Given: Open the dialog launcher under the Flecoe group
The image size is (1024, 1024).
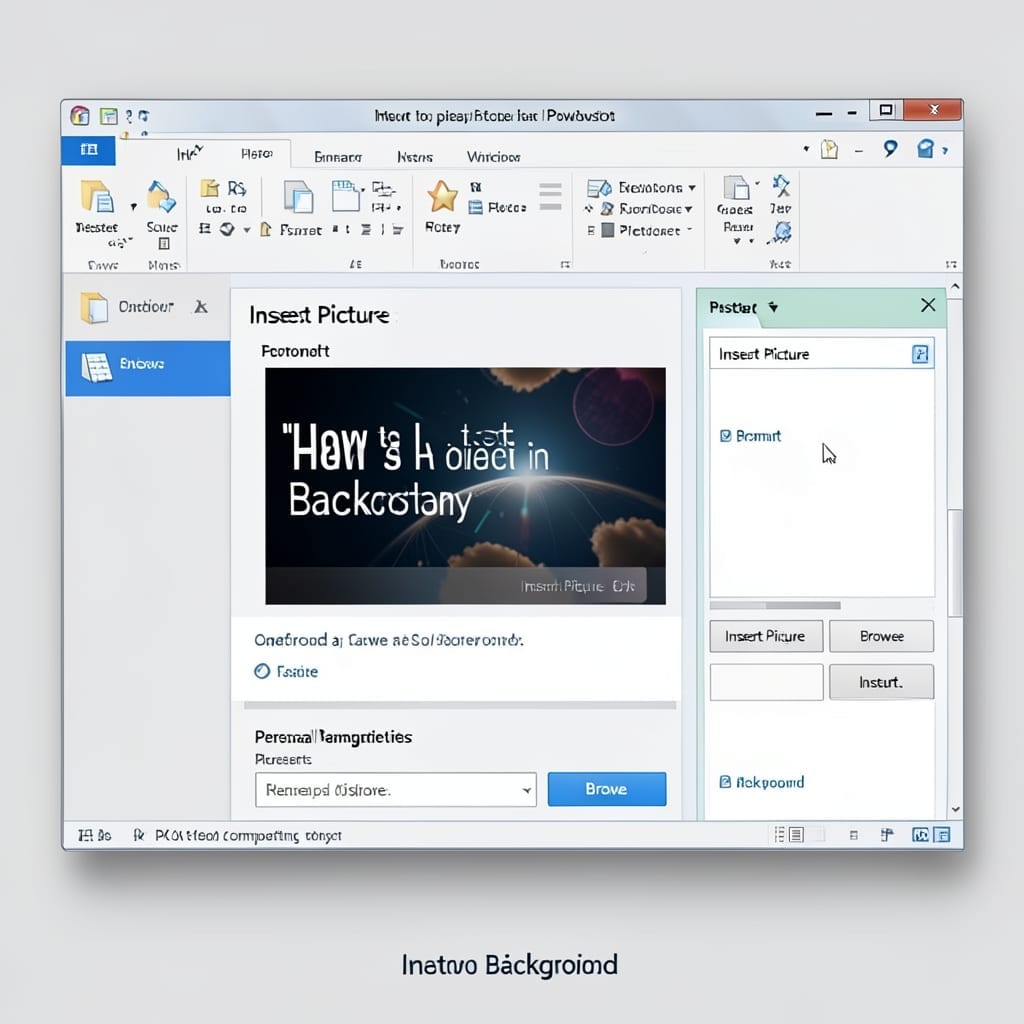Looking at the screenshot, I should point(566,264).
